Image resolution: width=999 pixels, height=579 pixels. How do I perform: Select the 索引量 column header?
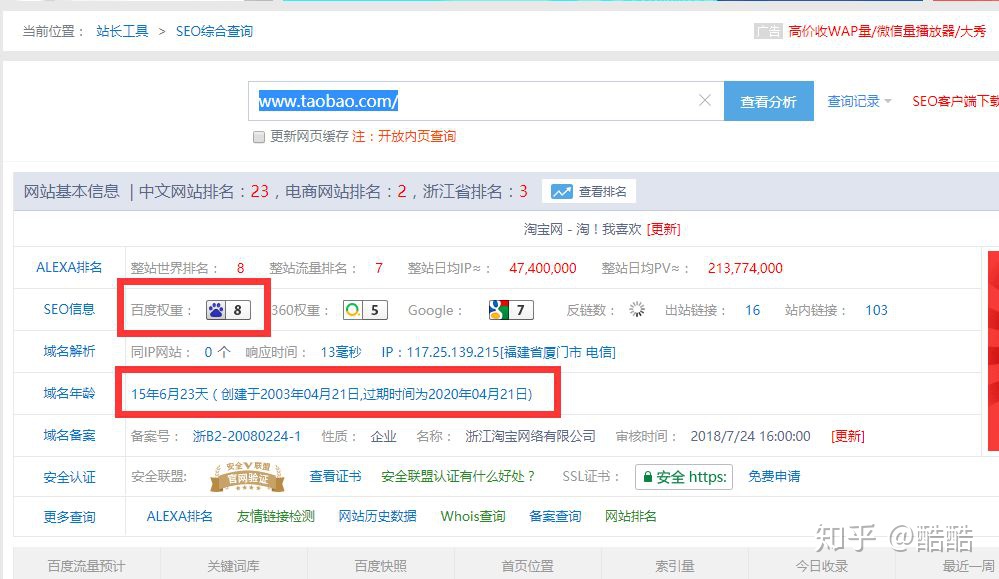pos(675,566)
